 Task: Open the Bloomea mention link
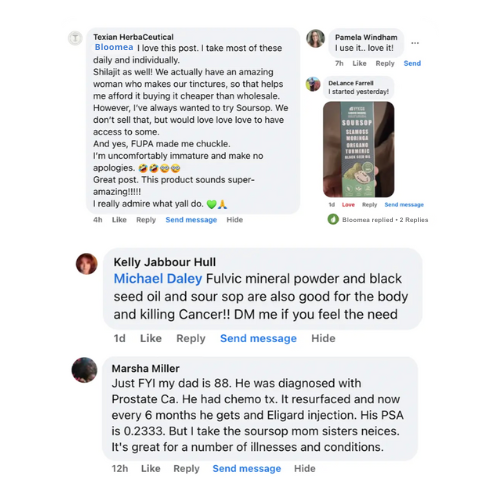click(114, 47)
